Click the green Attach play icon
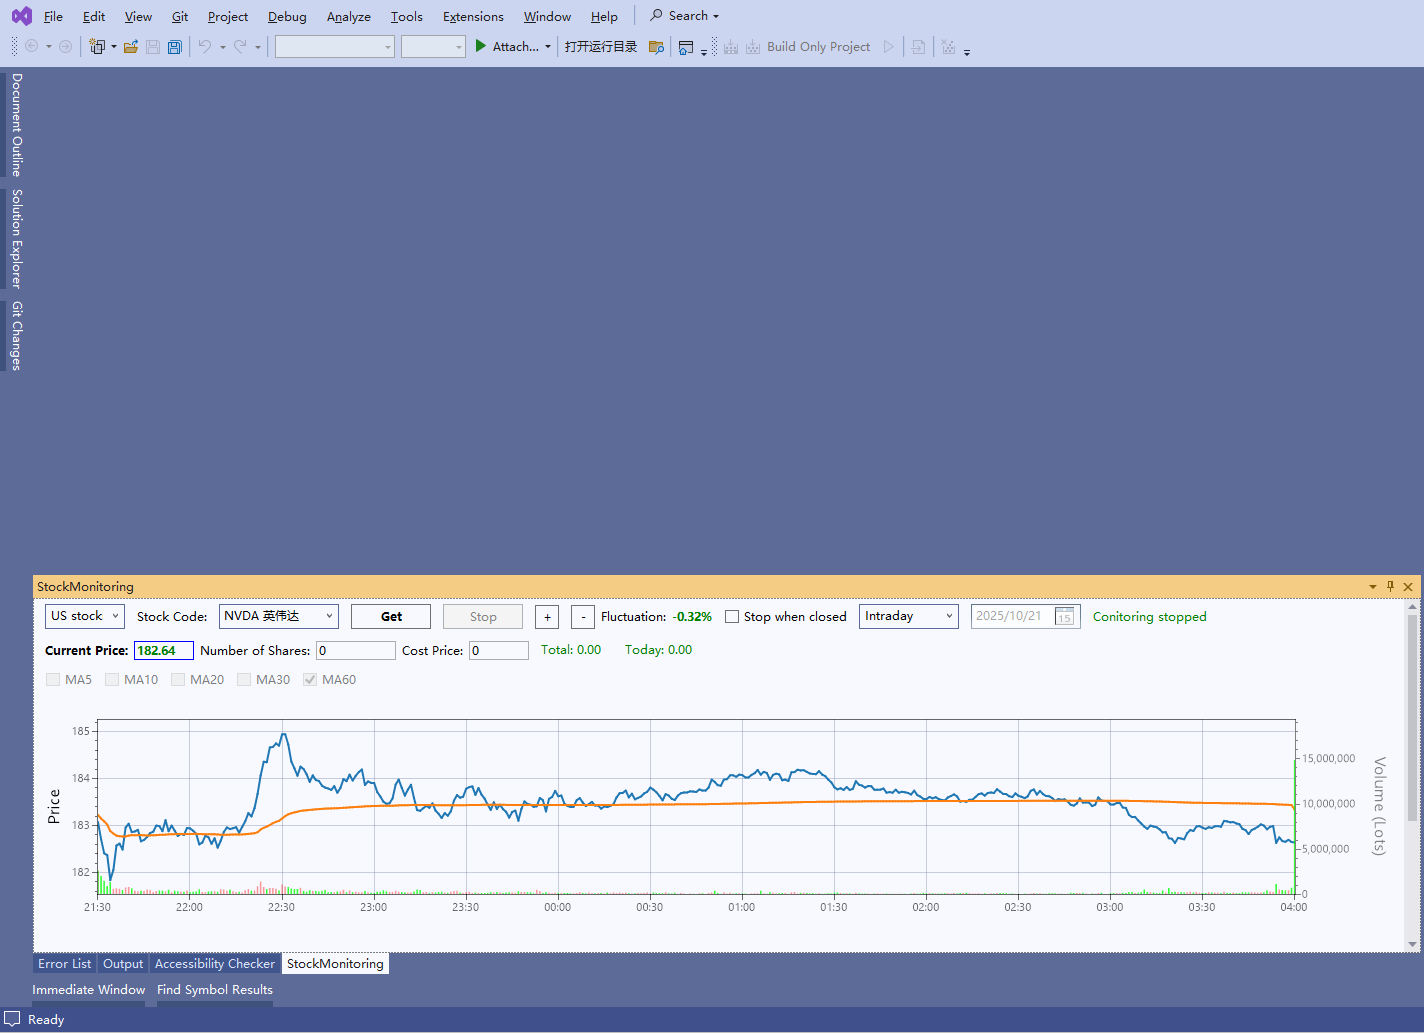This screenshot has width=1424, height=1033. (481, 46)
